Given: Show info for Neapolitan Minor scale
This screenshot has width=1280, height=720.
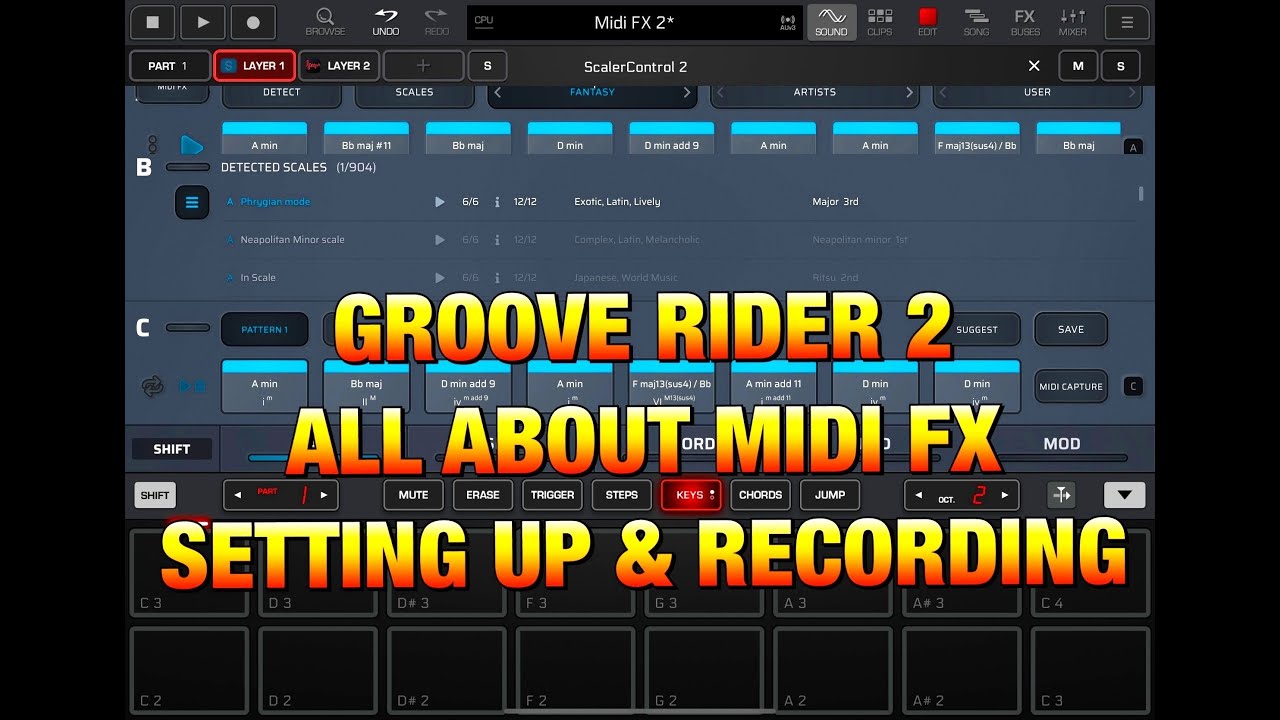Looking at the screenshot, I should pos(497,240).
